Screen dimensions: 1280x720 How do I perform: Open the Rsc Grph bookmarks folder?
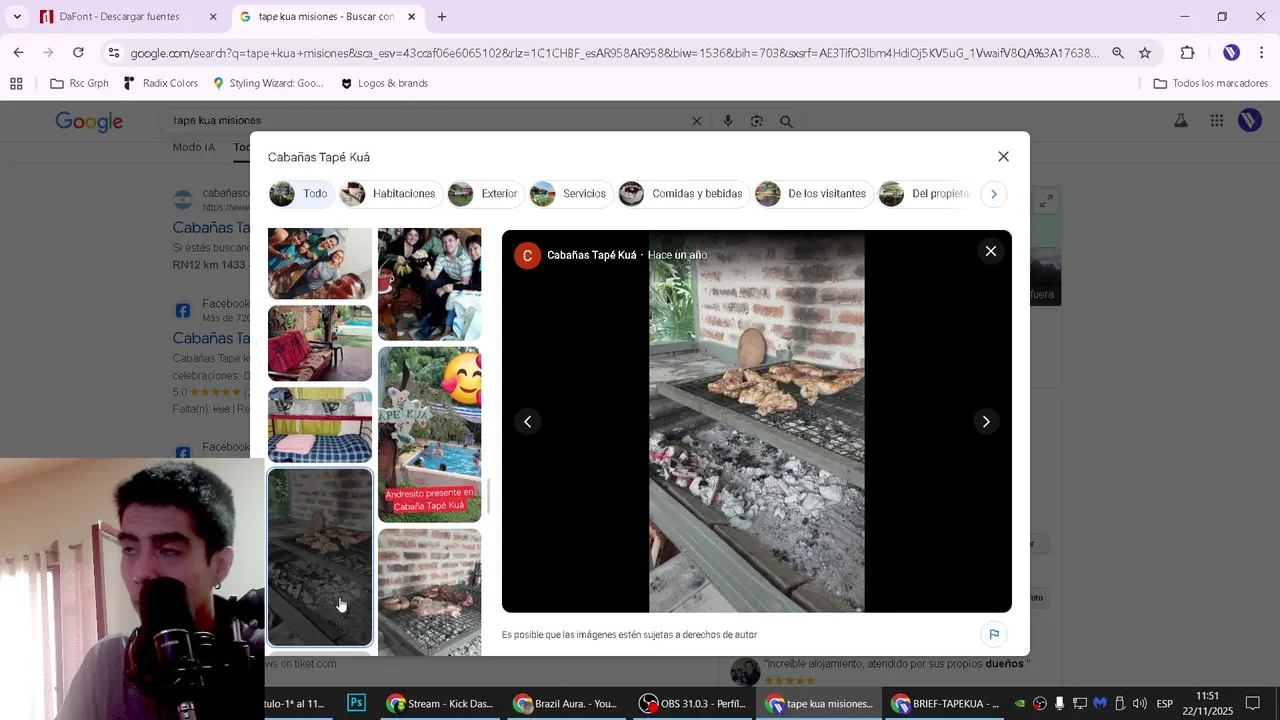click(79, 84)
